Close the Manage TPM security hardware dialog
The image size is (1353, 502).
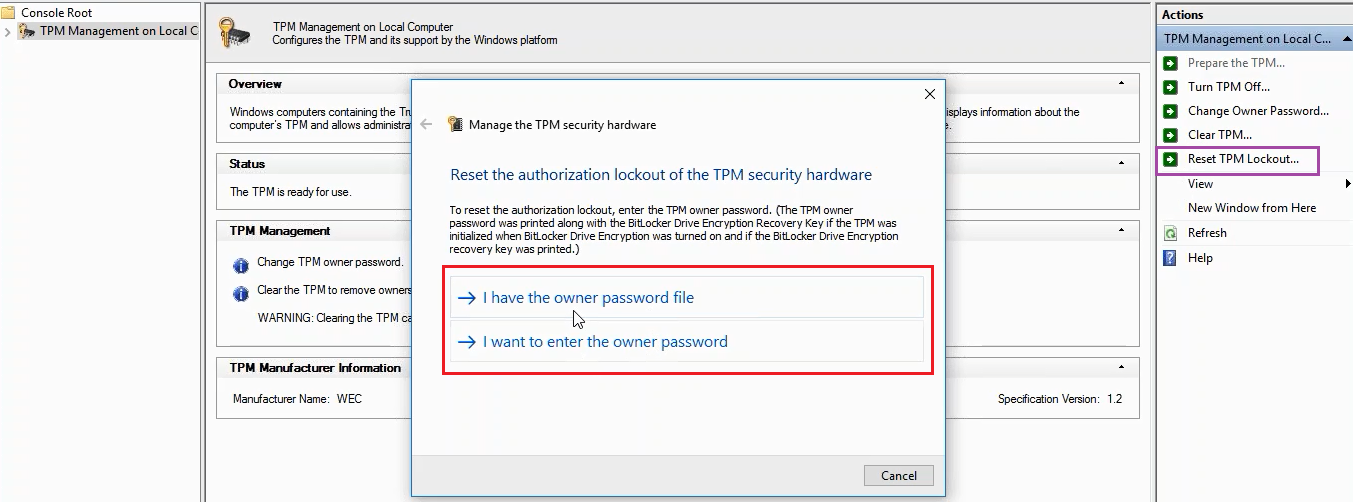[x=929, y=94]
